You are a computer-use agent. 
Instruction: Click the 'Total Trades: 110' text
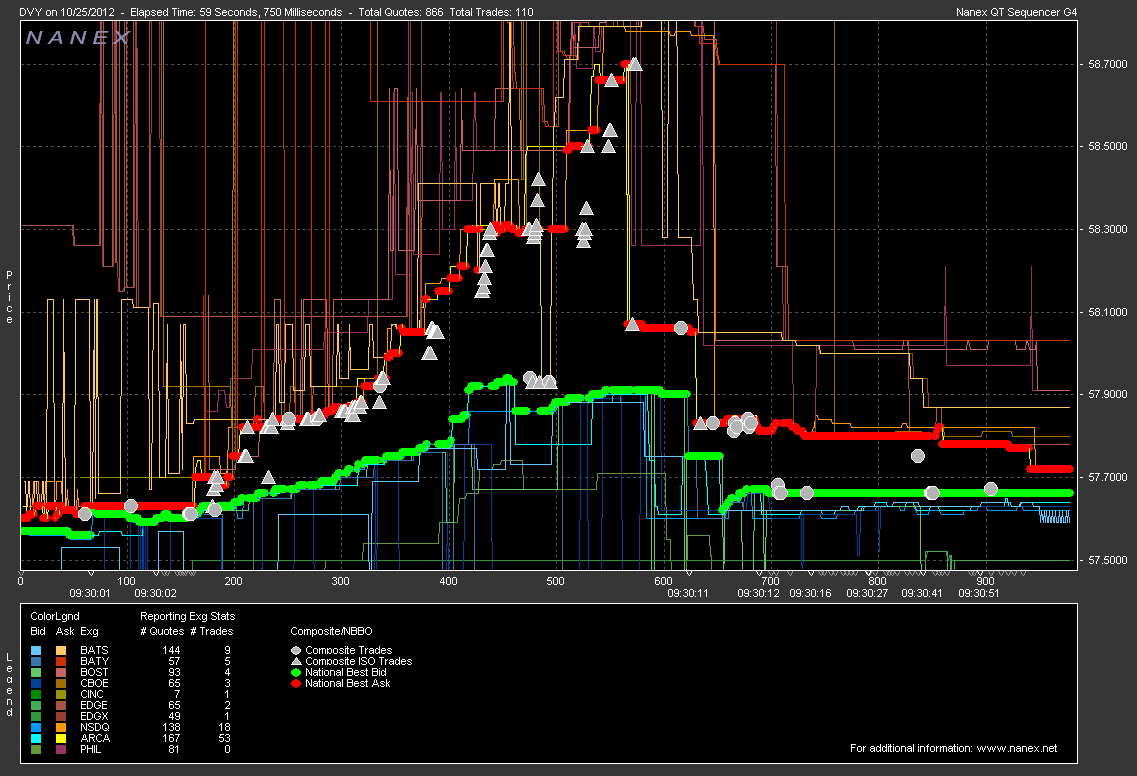click(x=492, y=12)
